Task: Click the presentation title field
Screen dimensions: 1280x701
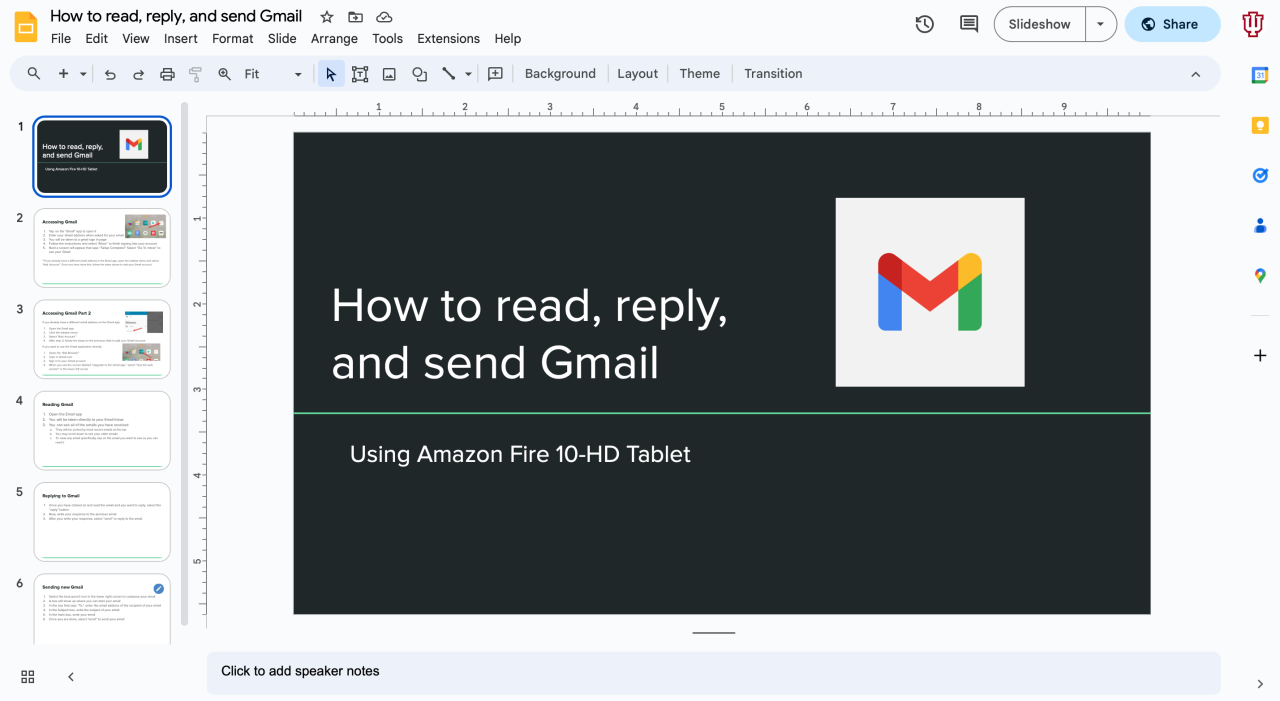Action: coord(176,16)
